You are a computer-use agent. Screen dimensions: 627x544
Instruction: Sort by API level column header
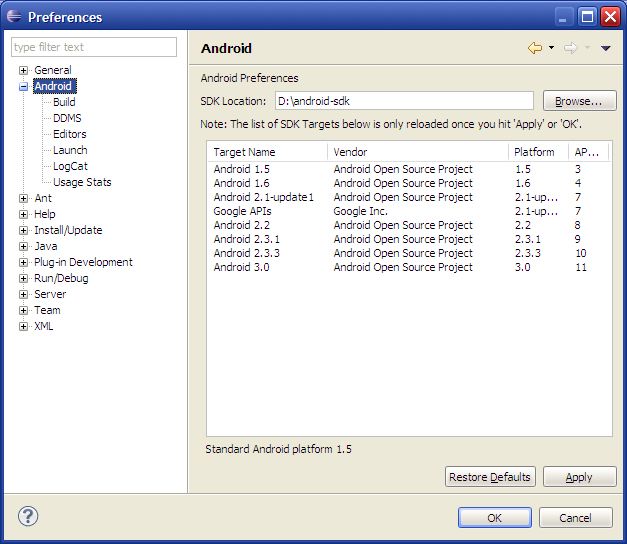coord(589,152)
